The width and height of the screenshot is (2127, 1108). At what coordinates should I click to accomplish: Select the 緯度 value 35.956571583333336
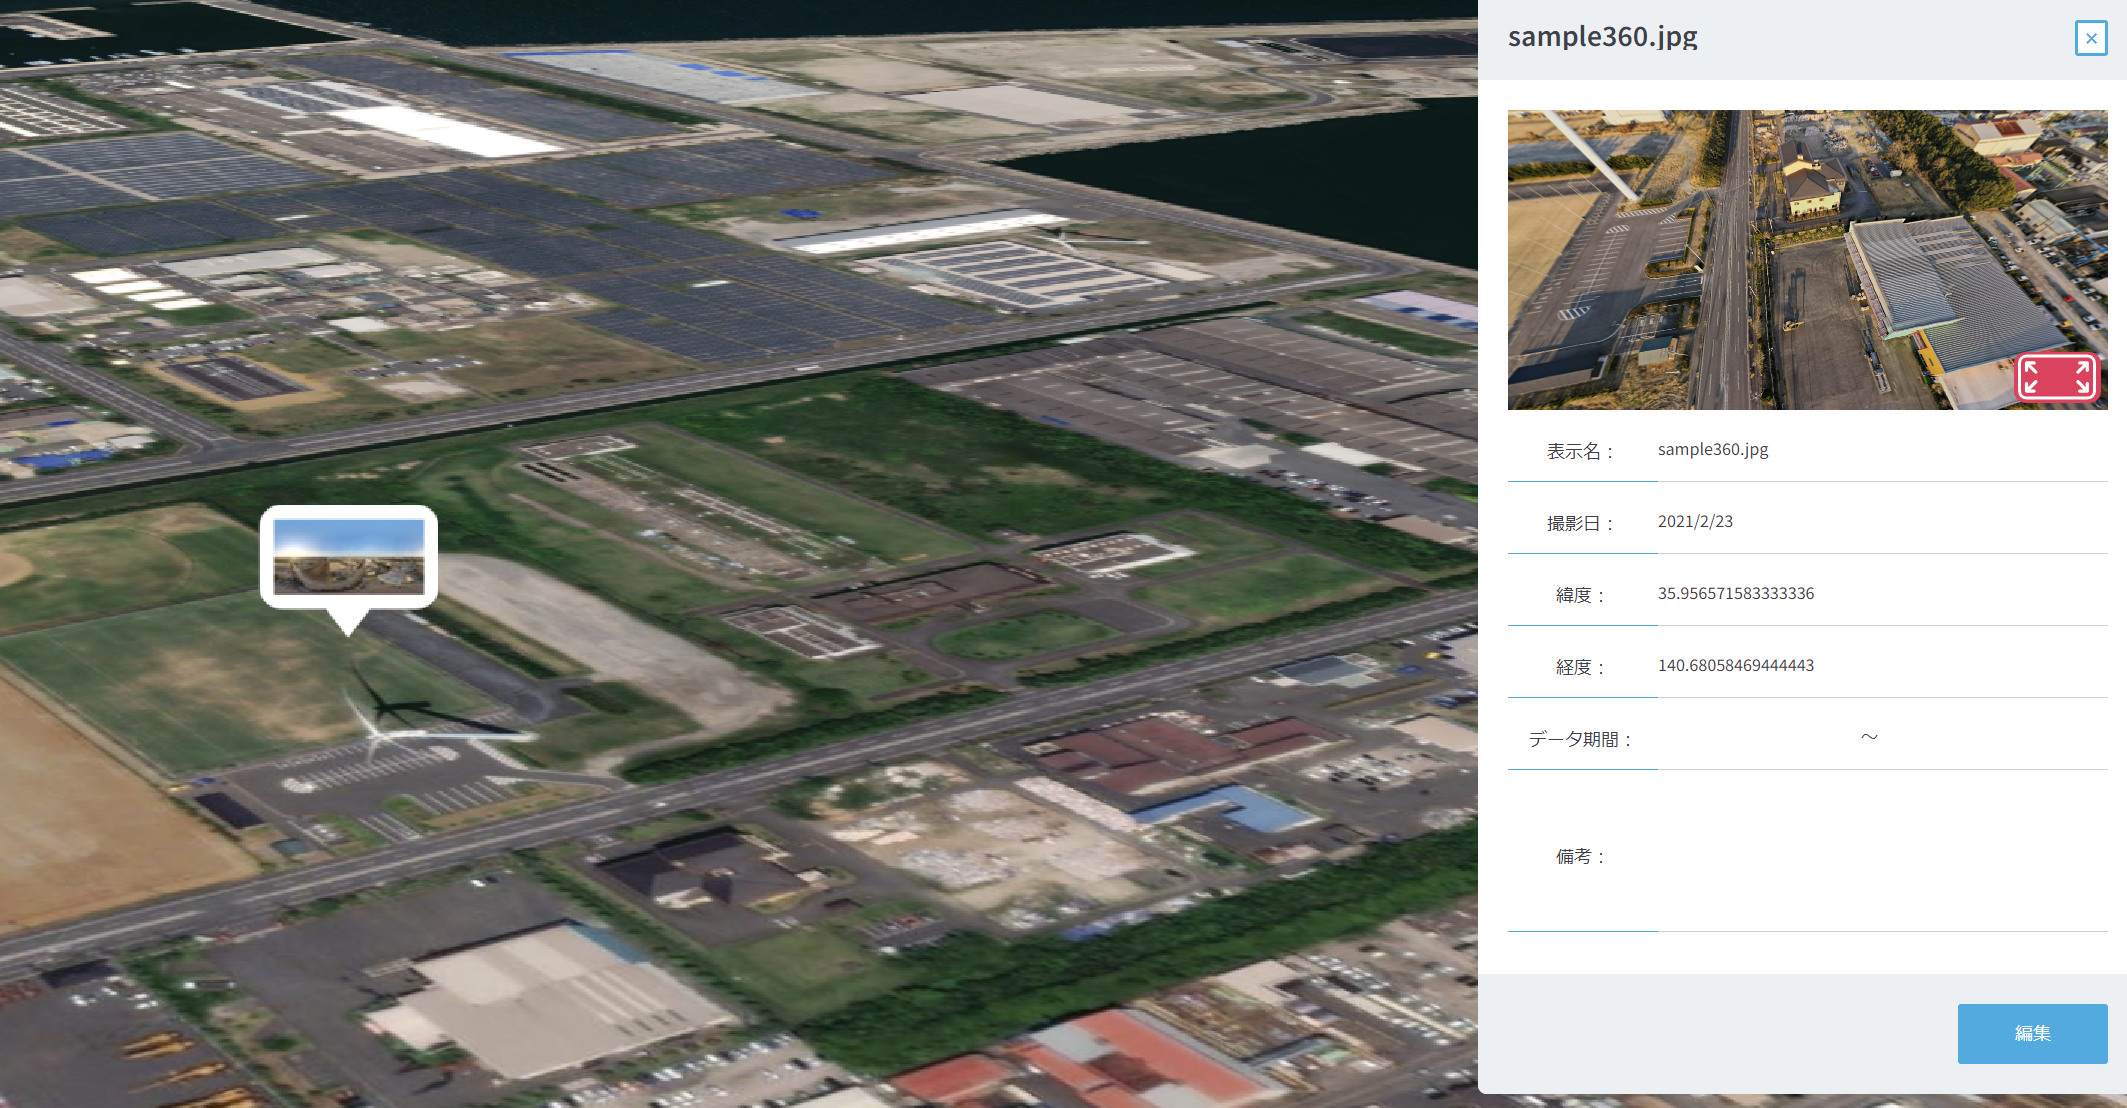1735,594
